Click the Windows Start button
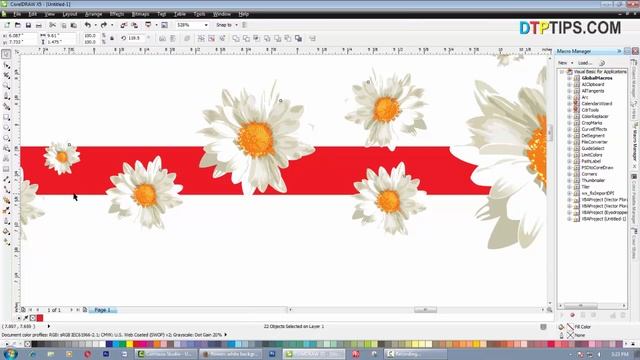Screen dimensions: 640x360 [10, 354]
